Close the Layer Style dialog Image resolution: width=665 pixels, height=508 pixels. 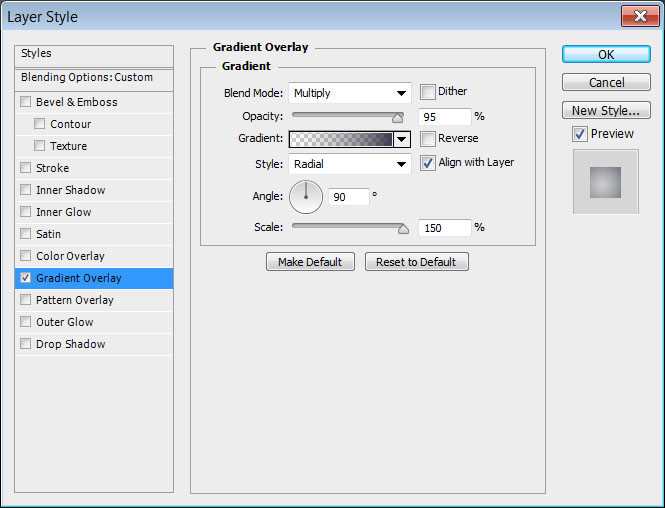638,16
